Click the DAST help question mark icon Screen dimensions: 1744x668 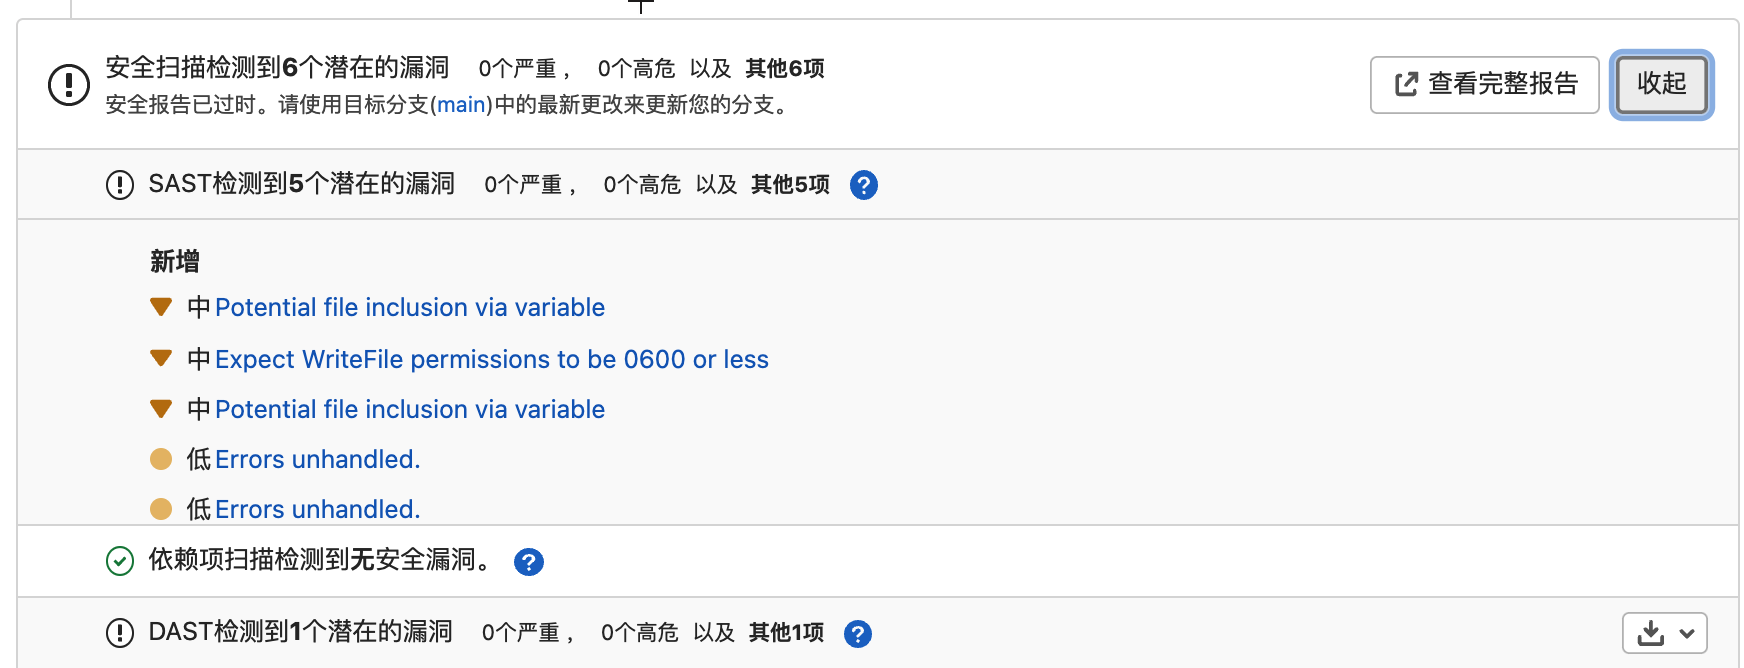point(857,633)
